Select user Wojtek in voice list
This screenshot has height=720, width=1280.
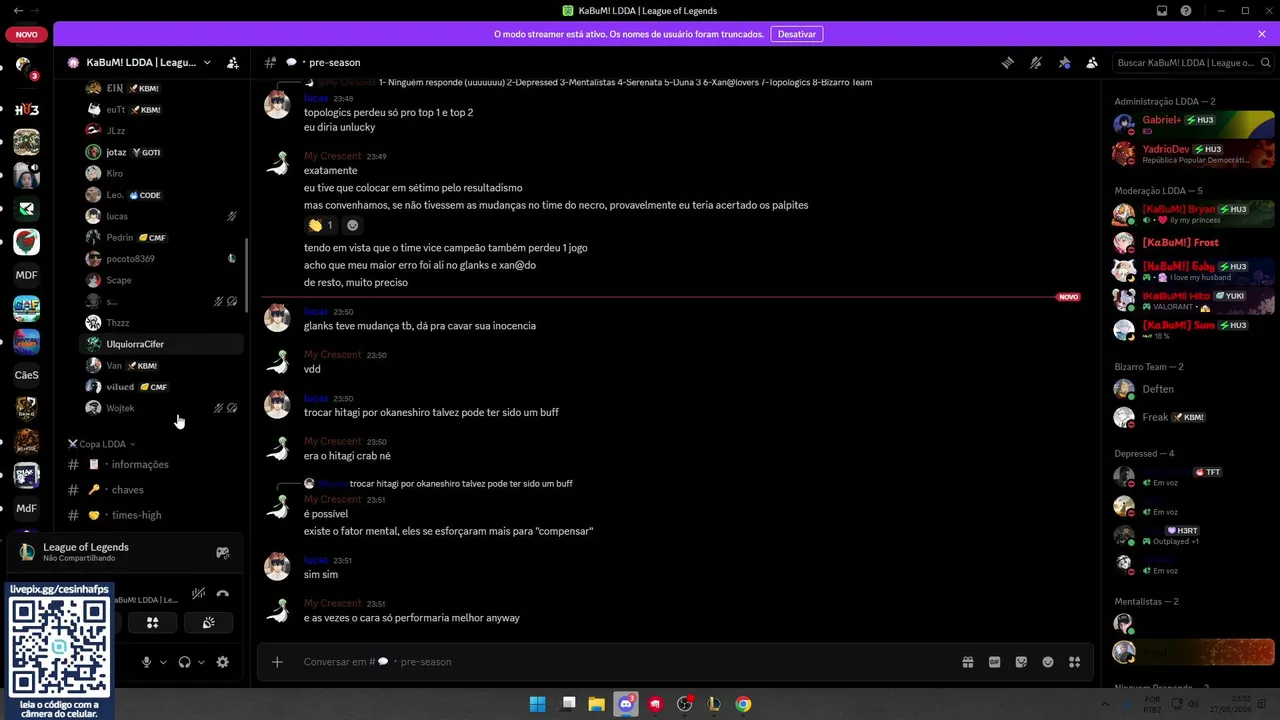[161, 408]
